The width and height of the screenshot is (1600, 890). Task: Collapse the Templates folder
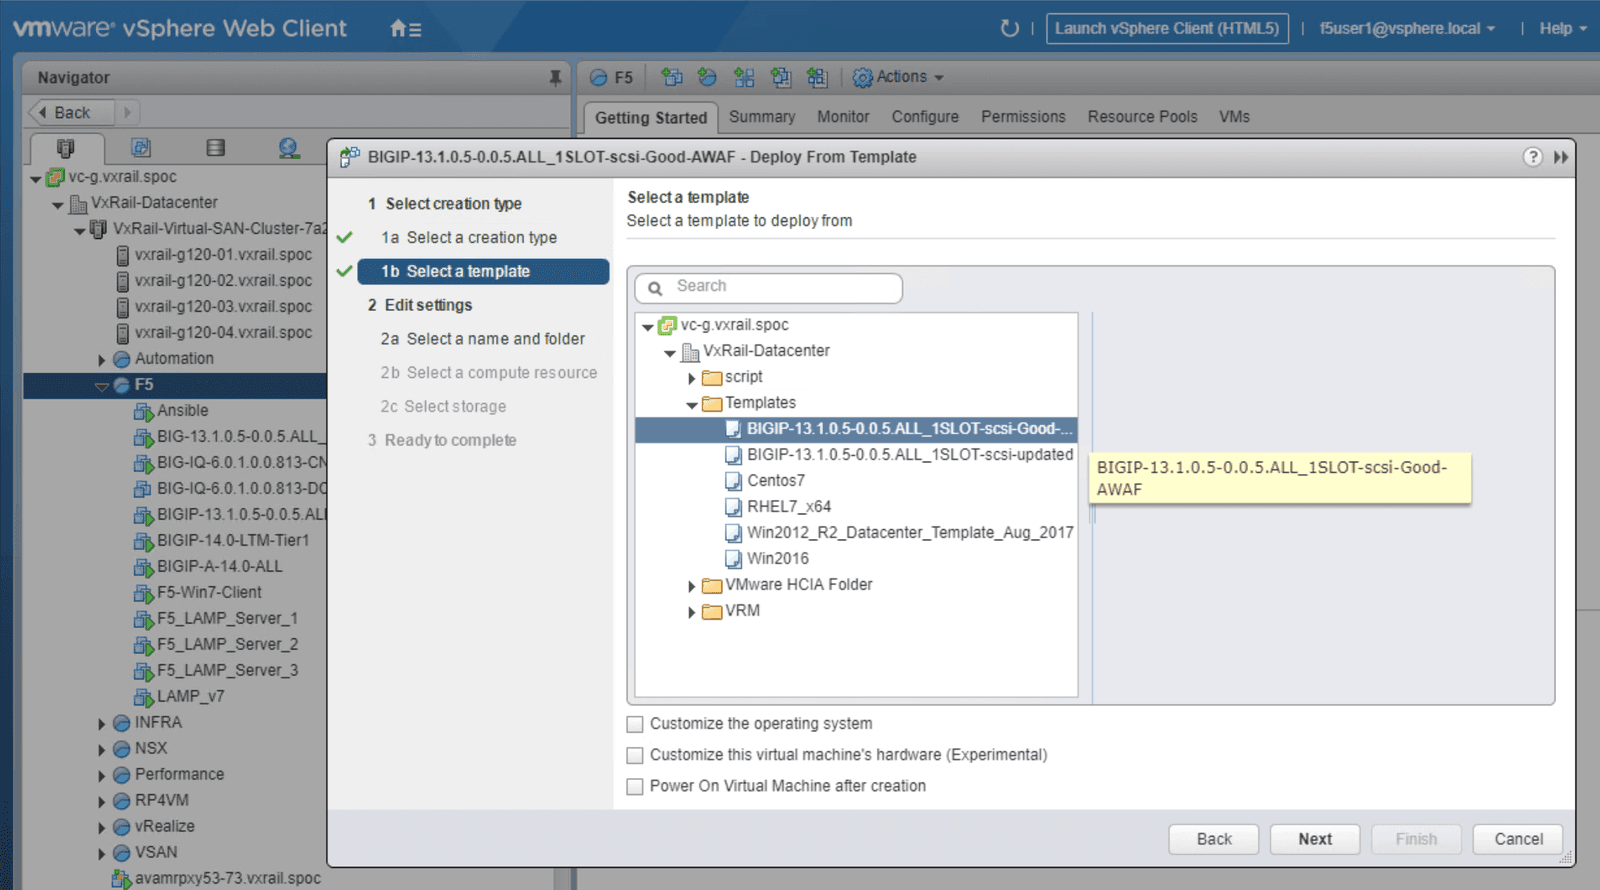(691, 405)
